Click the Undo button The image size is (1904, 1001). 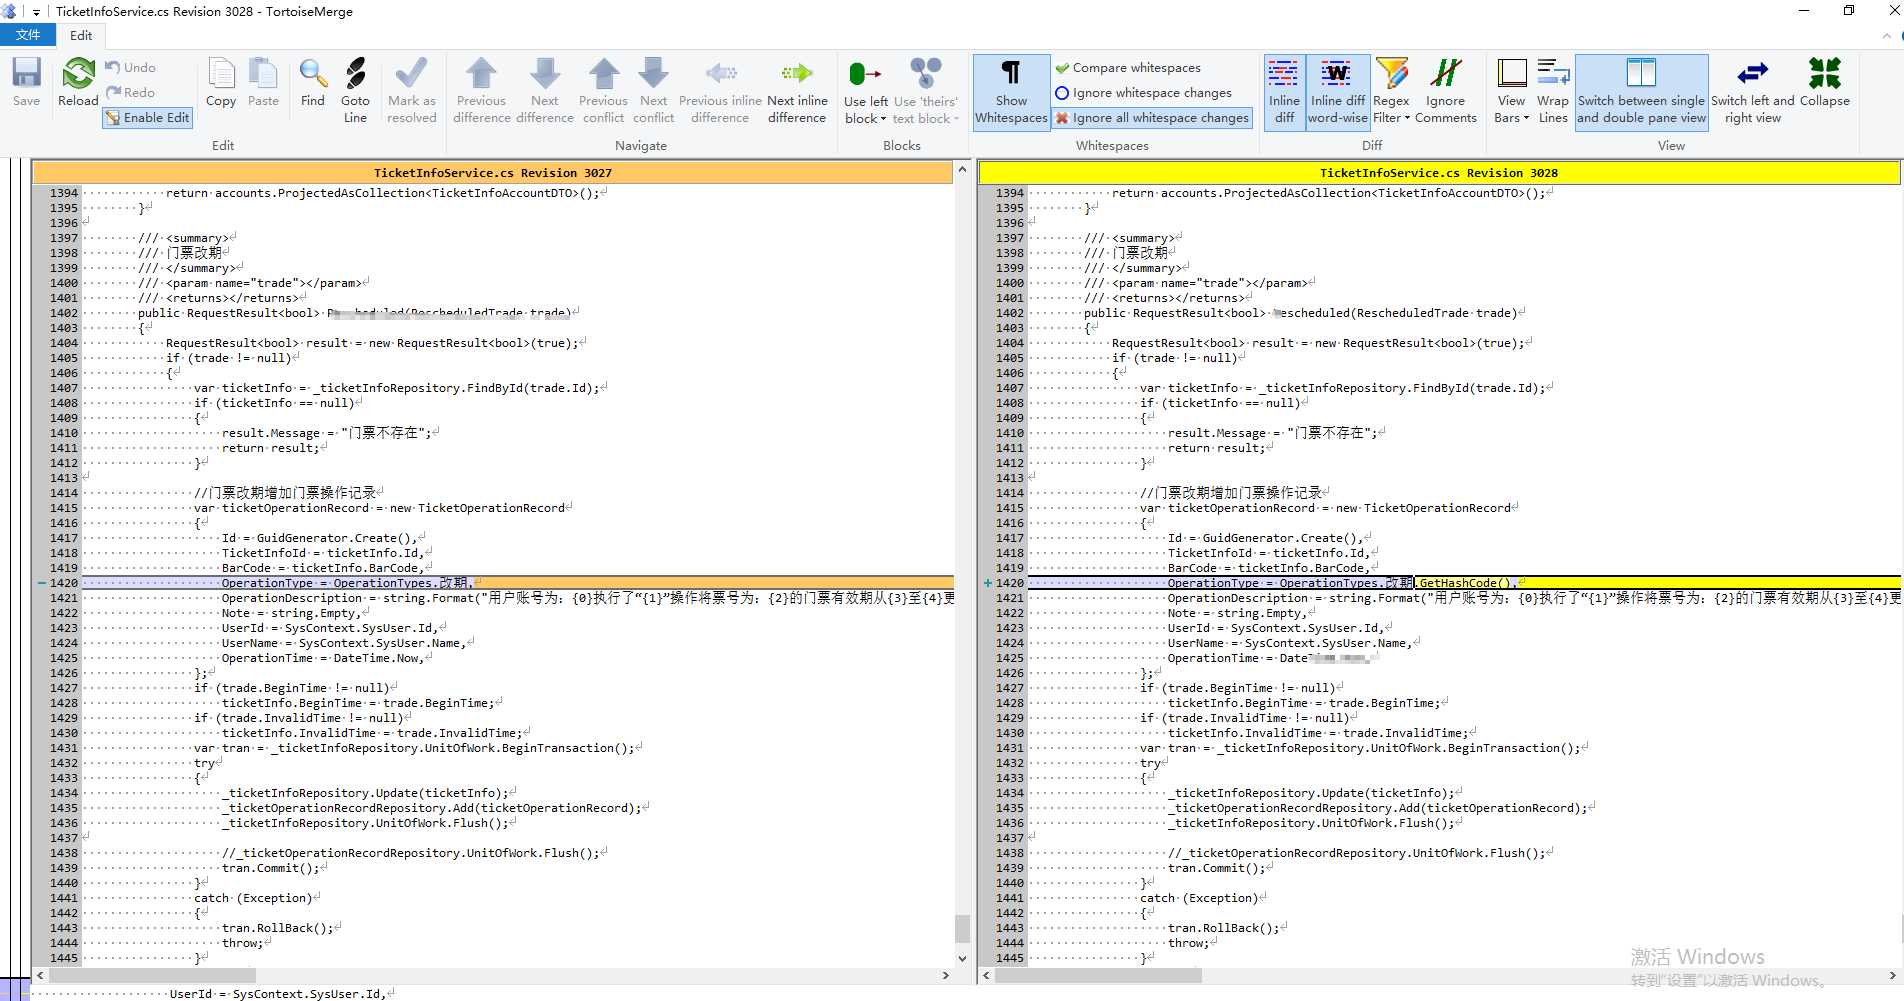(131, 67)
